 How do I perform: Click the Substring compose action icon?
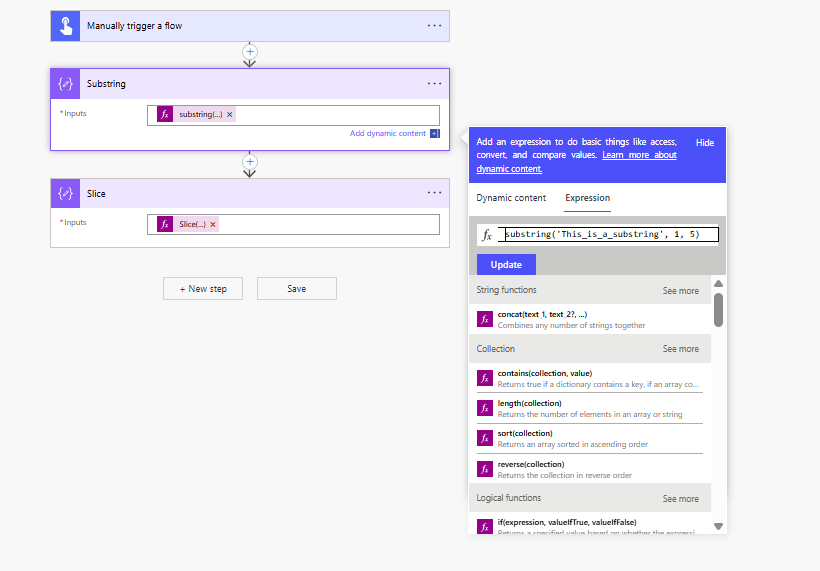point(65,84)
